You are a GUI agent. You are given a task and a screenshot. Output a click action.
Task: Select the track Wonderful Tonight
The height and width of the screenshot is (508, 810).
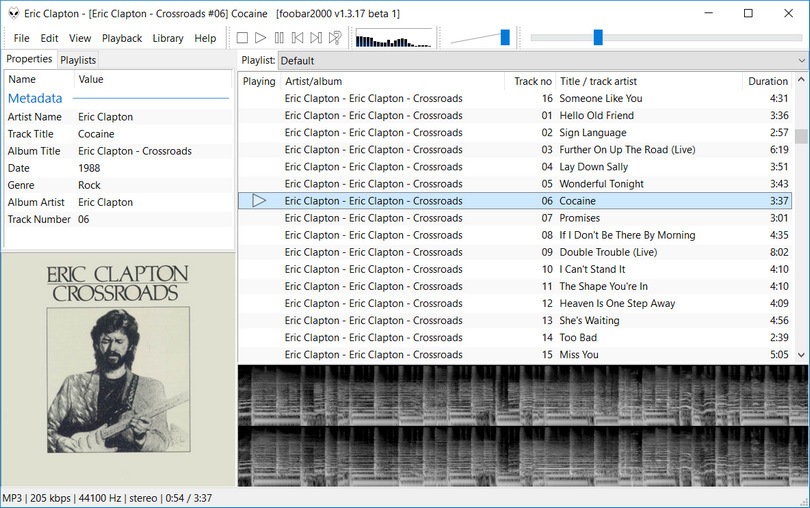[515, 183]
